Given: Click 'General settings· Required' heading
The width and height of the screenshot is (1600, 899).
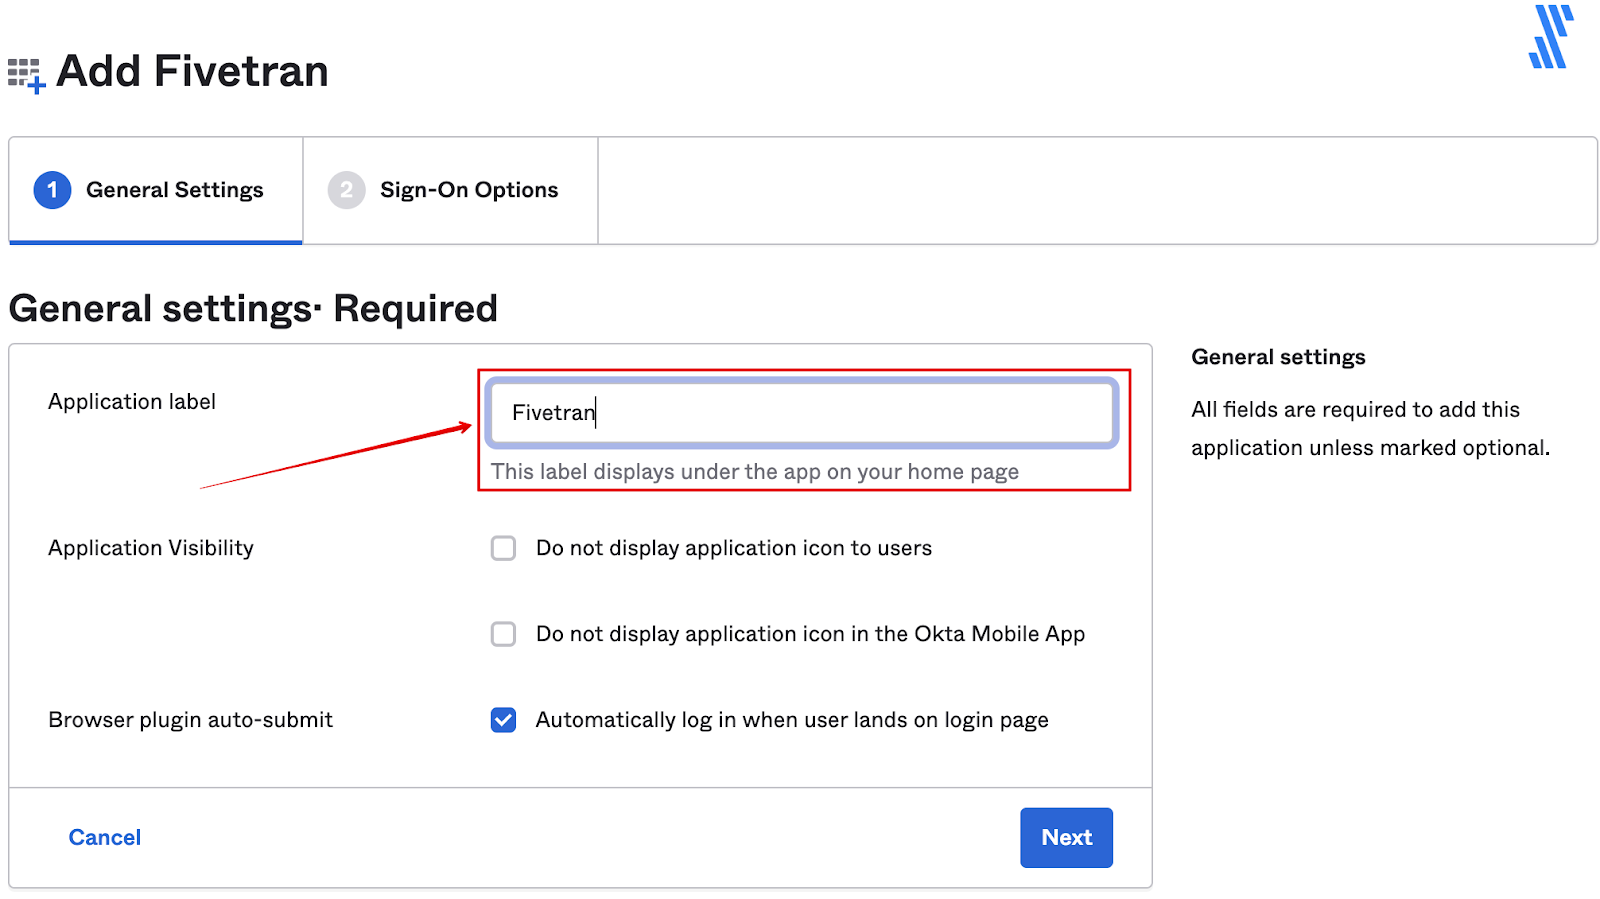Looking at the screenshot, I should click(x=253, y=309).
